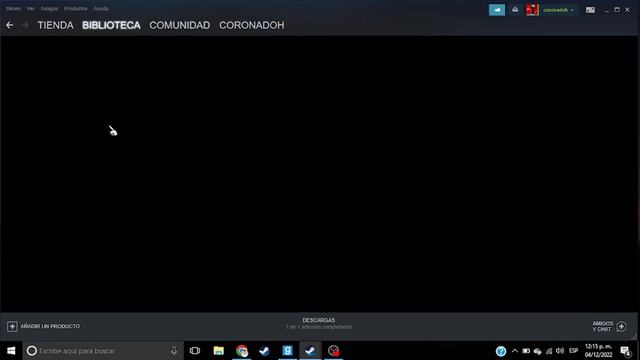Open File Explorer from the taskbar
Image resolution: width=640 pixels, height=360 pixels.
click(219, 351)
